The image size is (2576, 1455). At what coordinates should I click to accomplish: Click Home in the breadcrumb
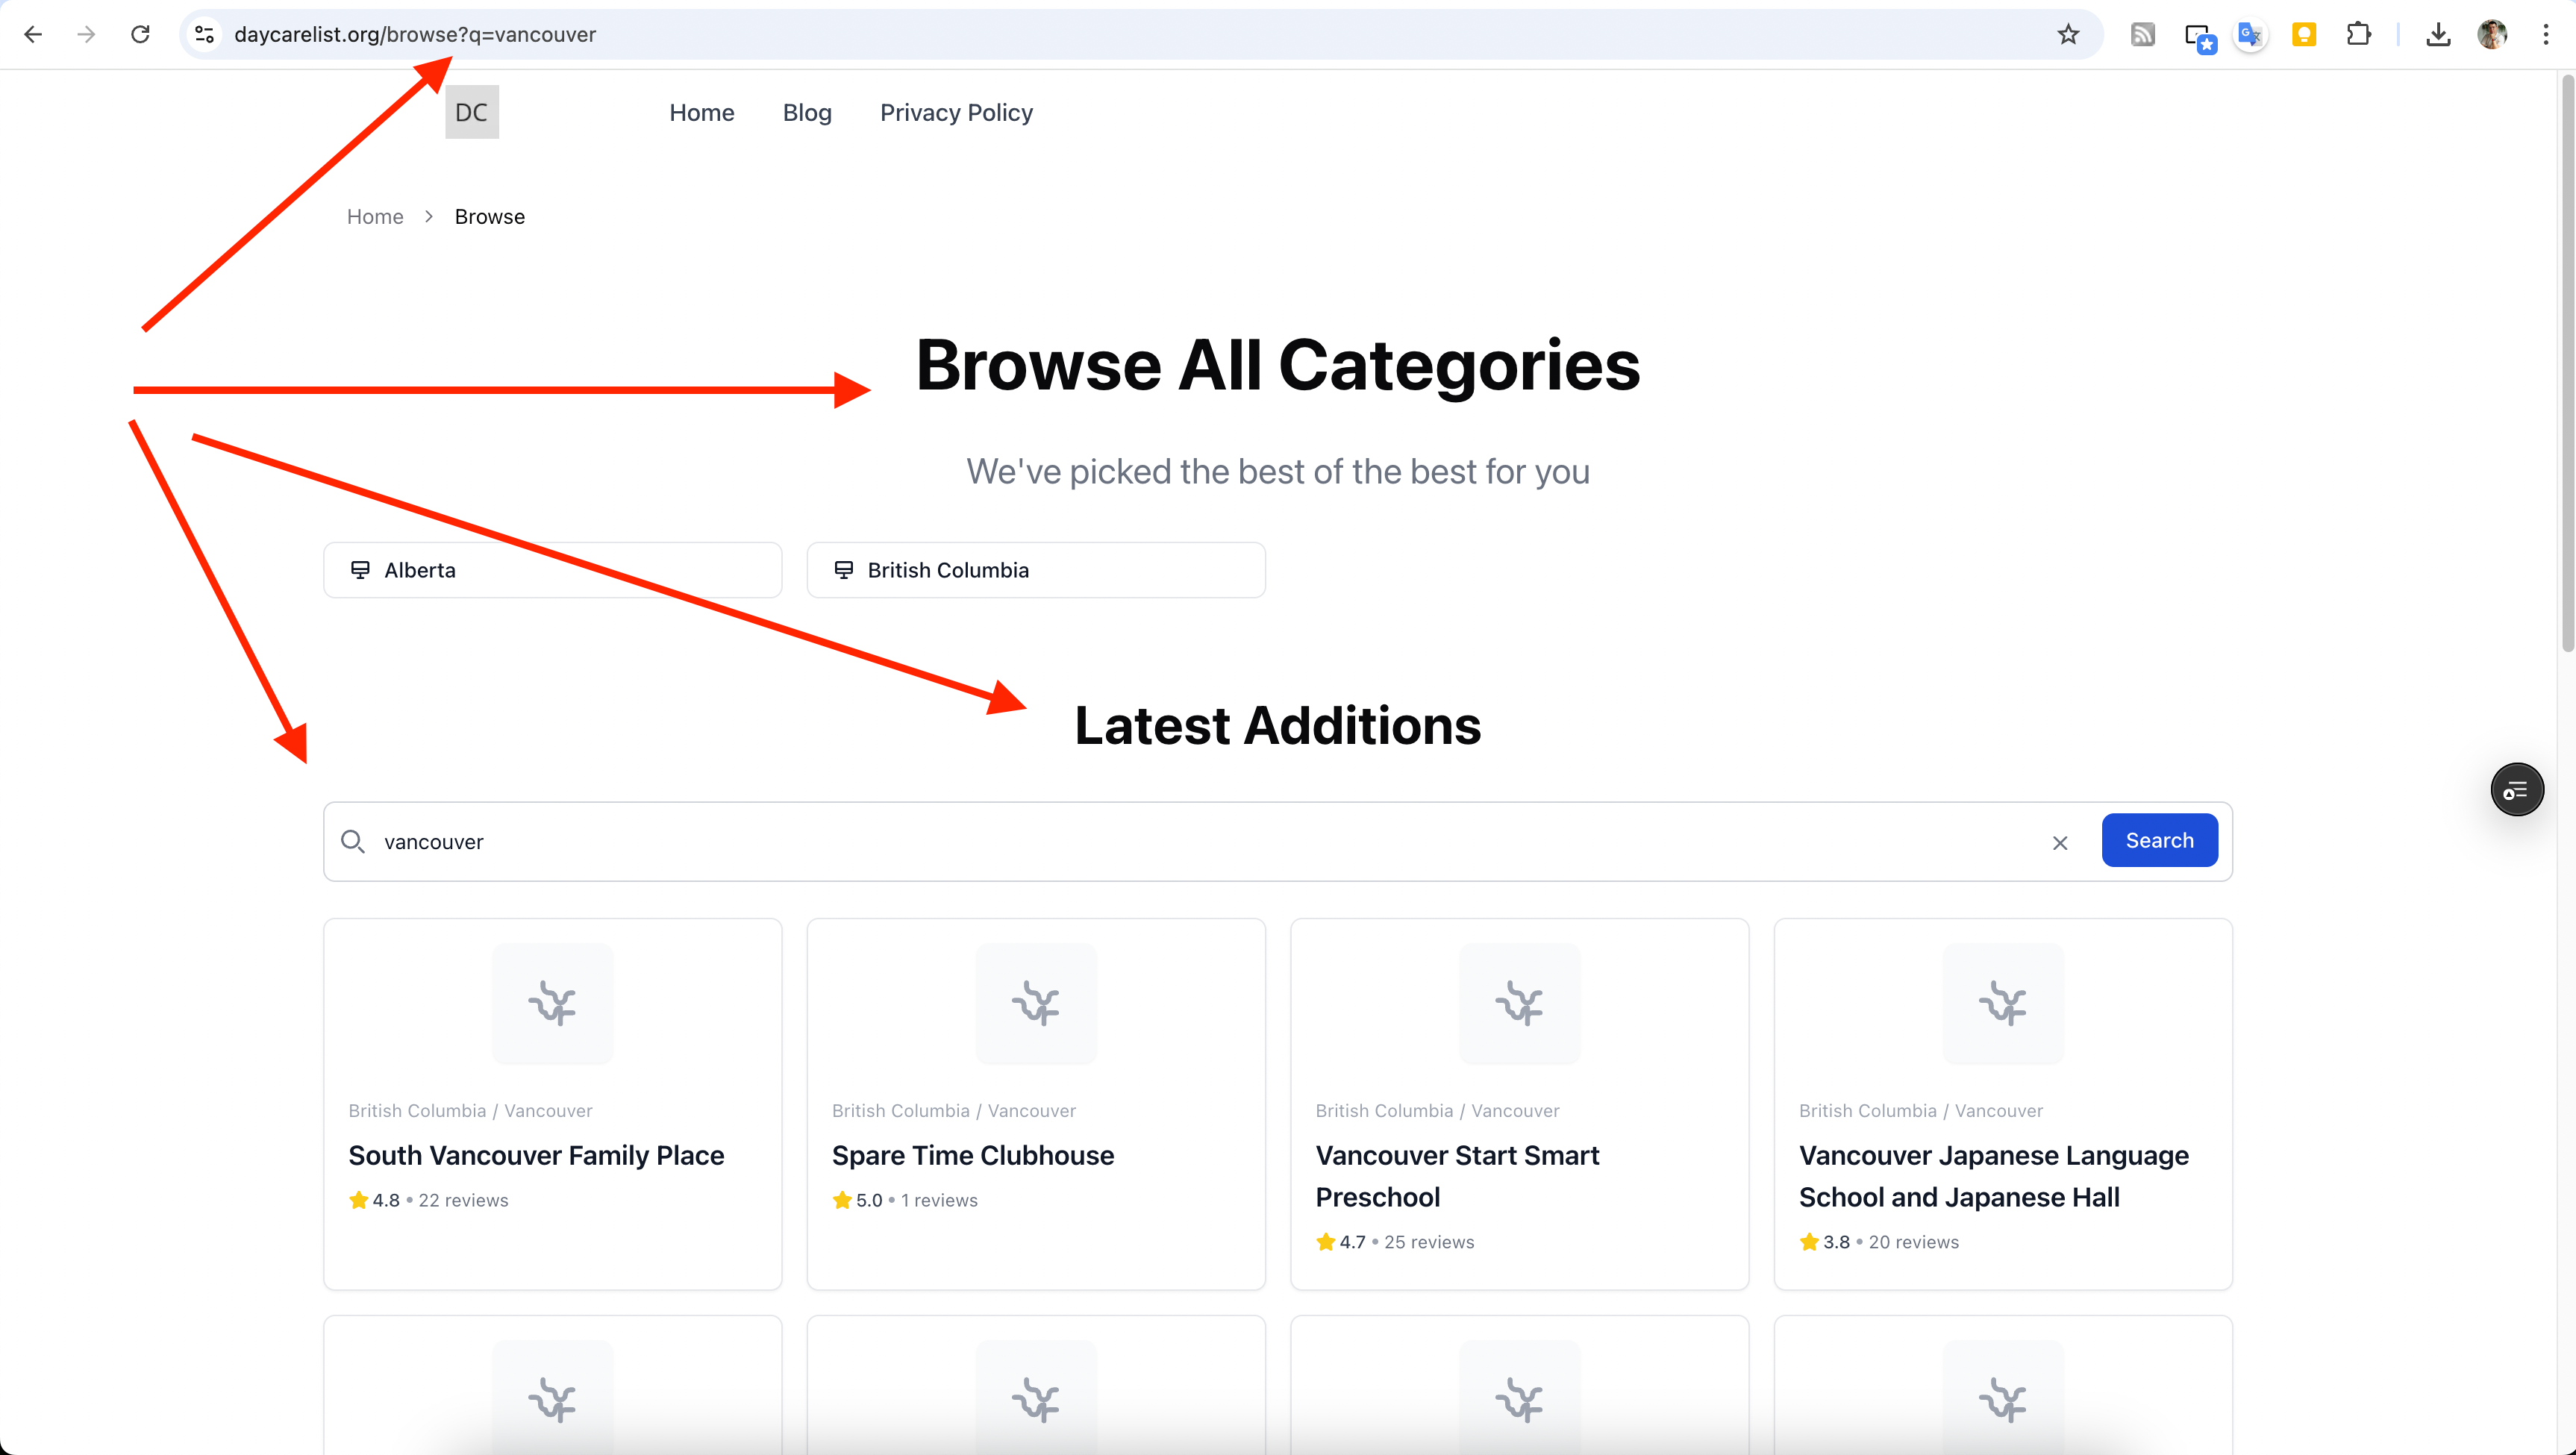click(x=375, y=217)
